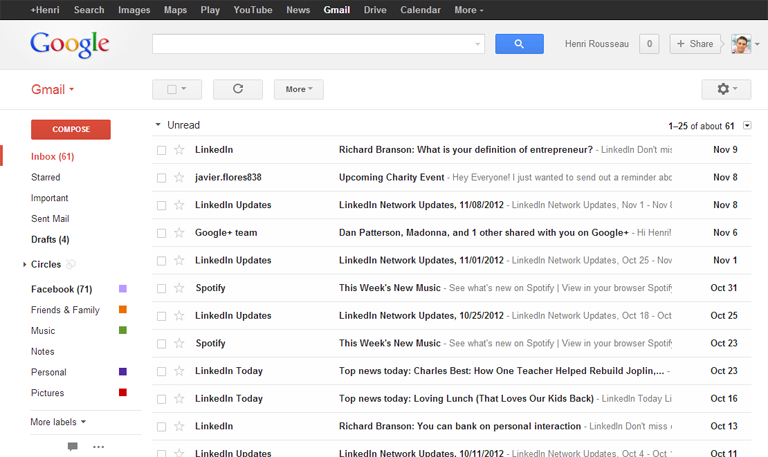Click the Share button
This screenshot has height=457, width=768.
click(695, 44)
